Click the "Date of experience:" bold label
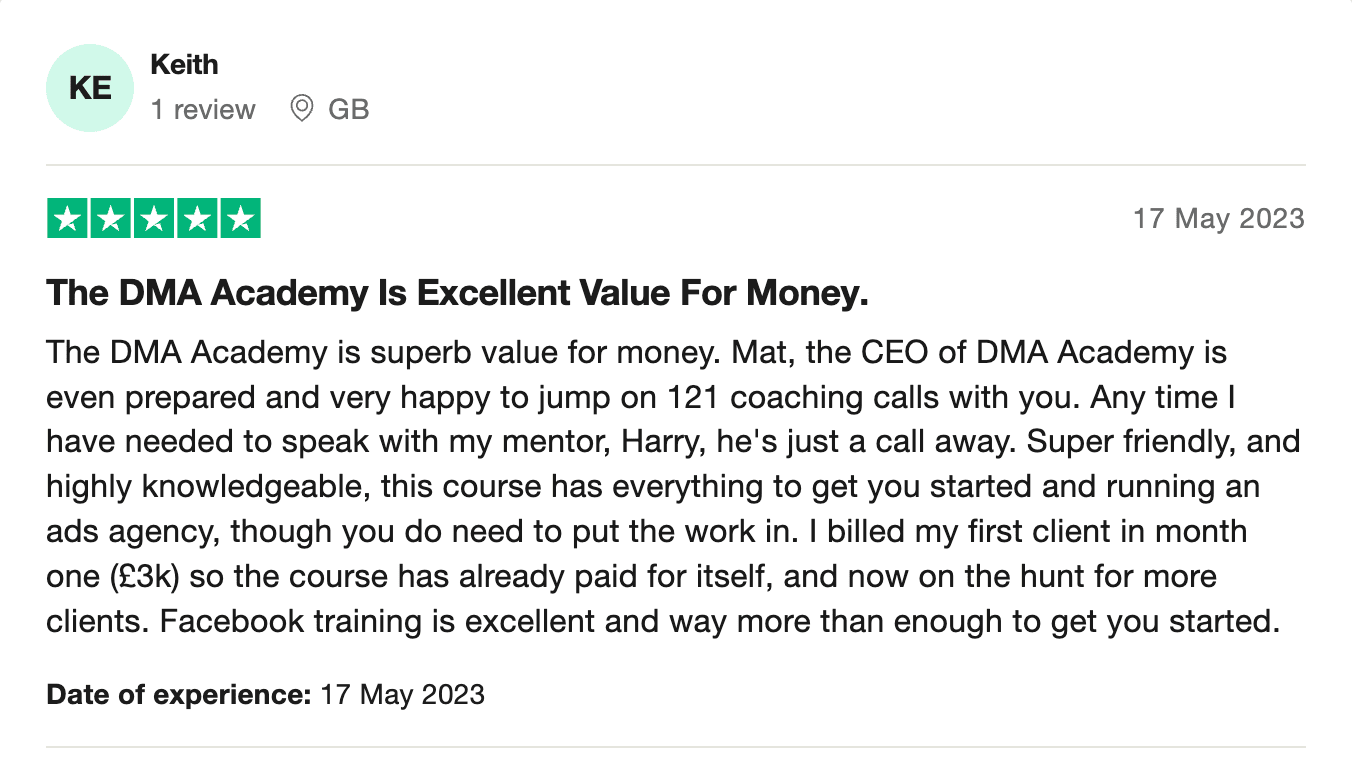Image resolution: width=1352 pixels, height=764 pixels. pos(179,694)
